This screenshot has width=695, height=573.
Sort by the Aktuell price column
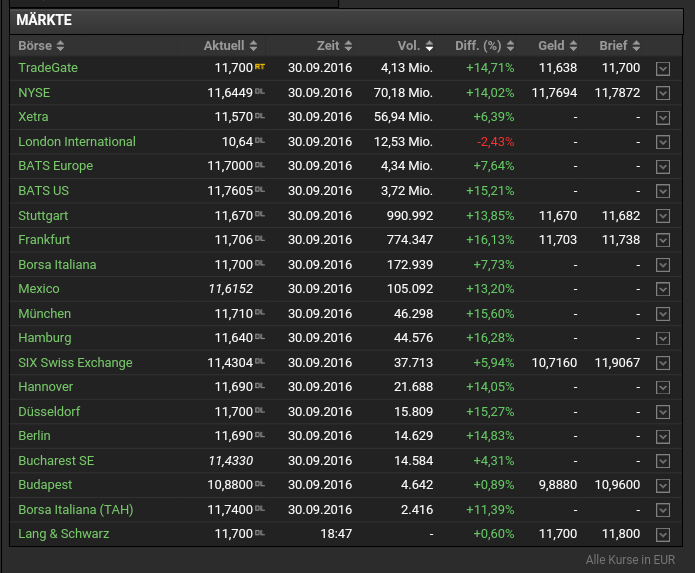[x=230, y=46]
